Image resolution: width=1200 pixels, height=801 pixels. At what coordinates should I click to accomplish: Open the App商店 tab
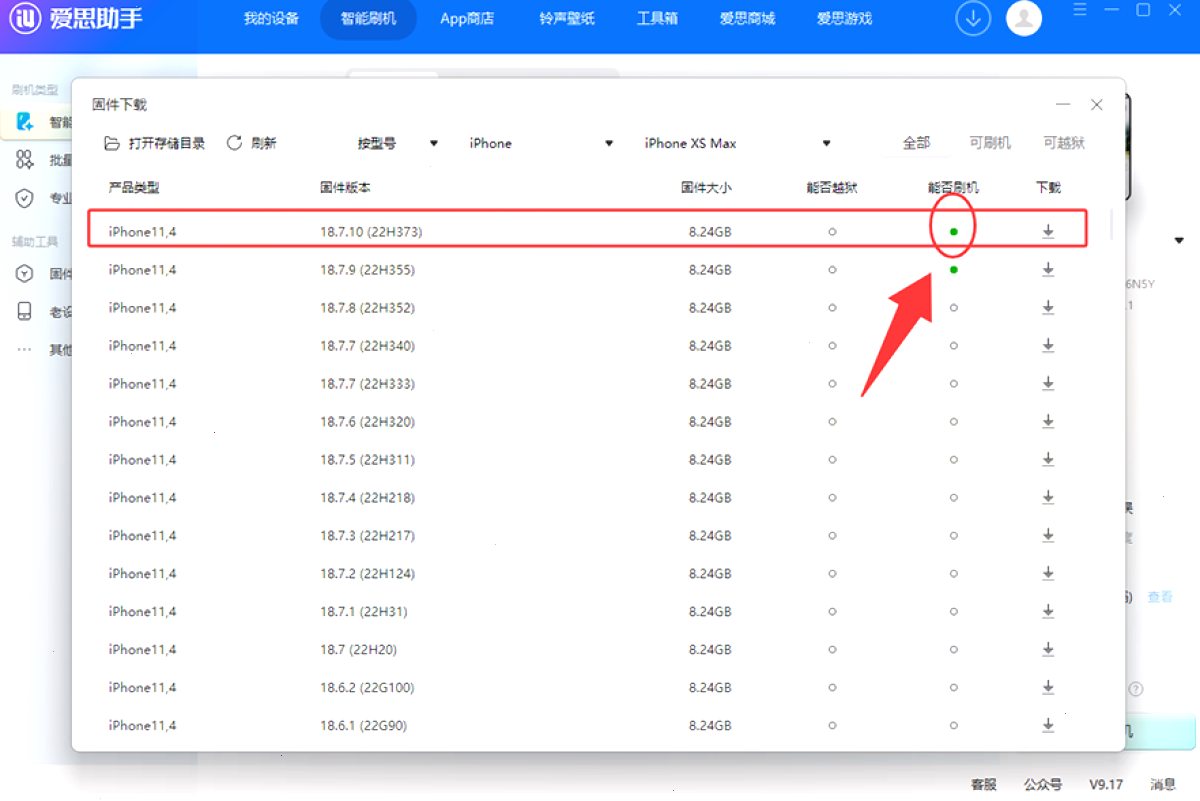click(467, 19)
